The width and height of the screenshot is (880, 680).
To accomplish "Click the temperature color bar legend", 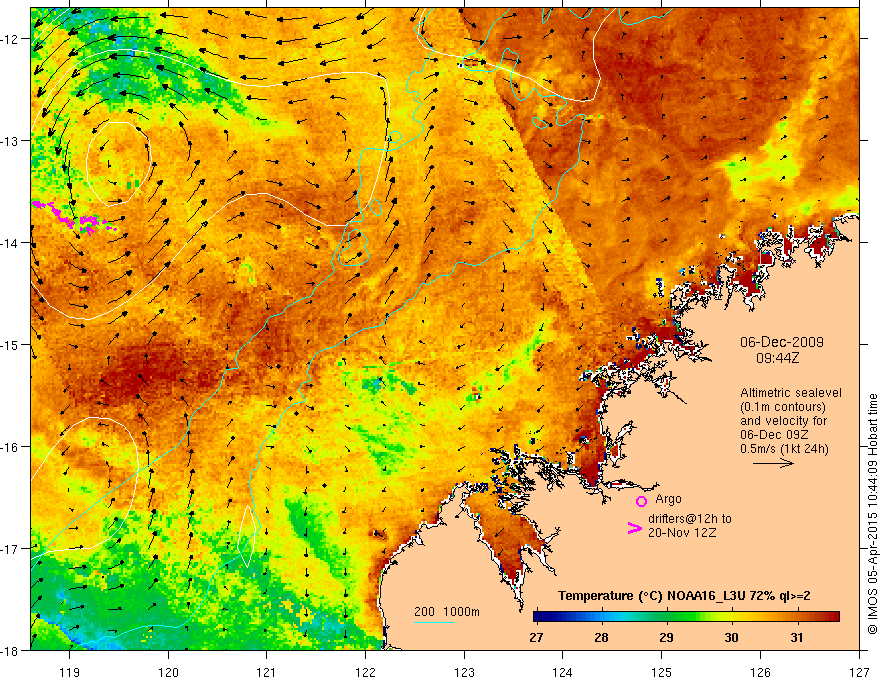I will tap(686, 617).
